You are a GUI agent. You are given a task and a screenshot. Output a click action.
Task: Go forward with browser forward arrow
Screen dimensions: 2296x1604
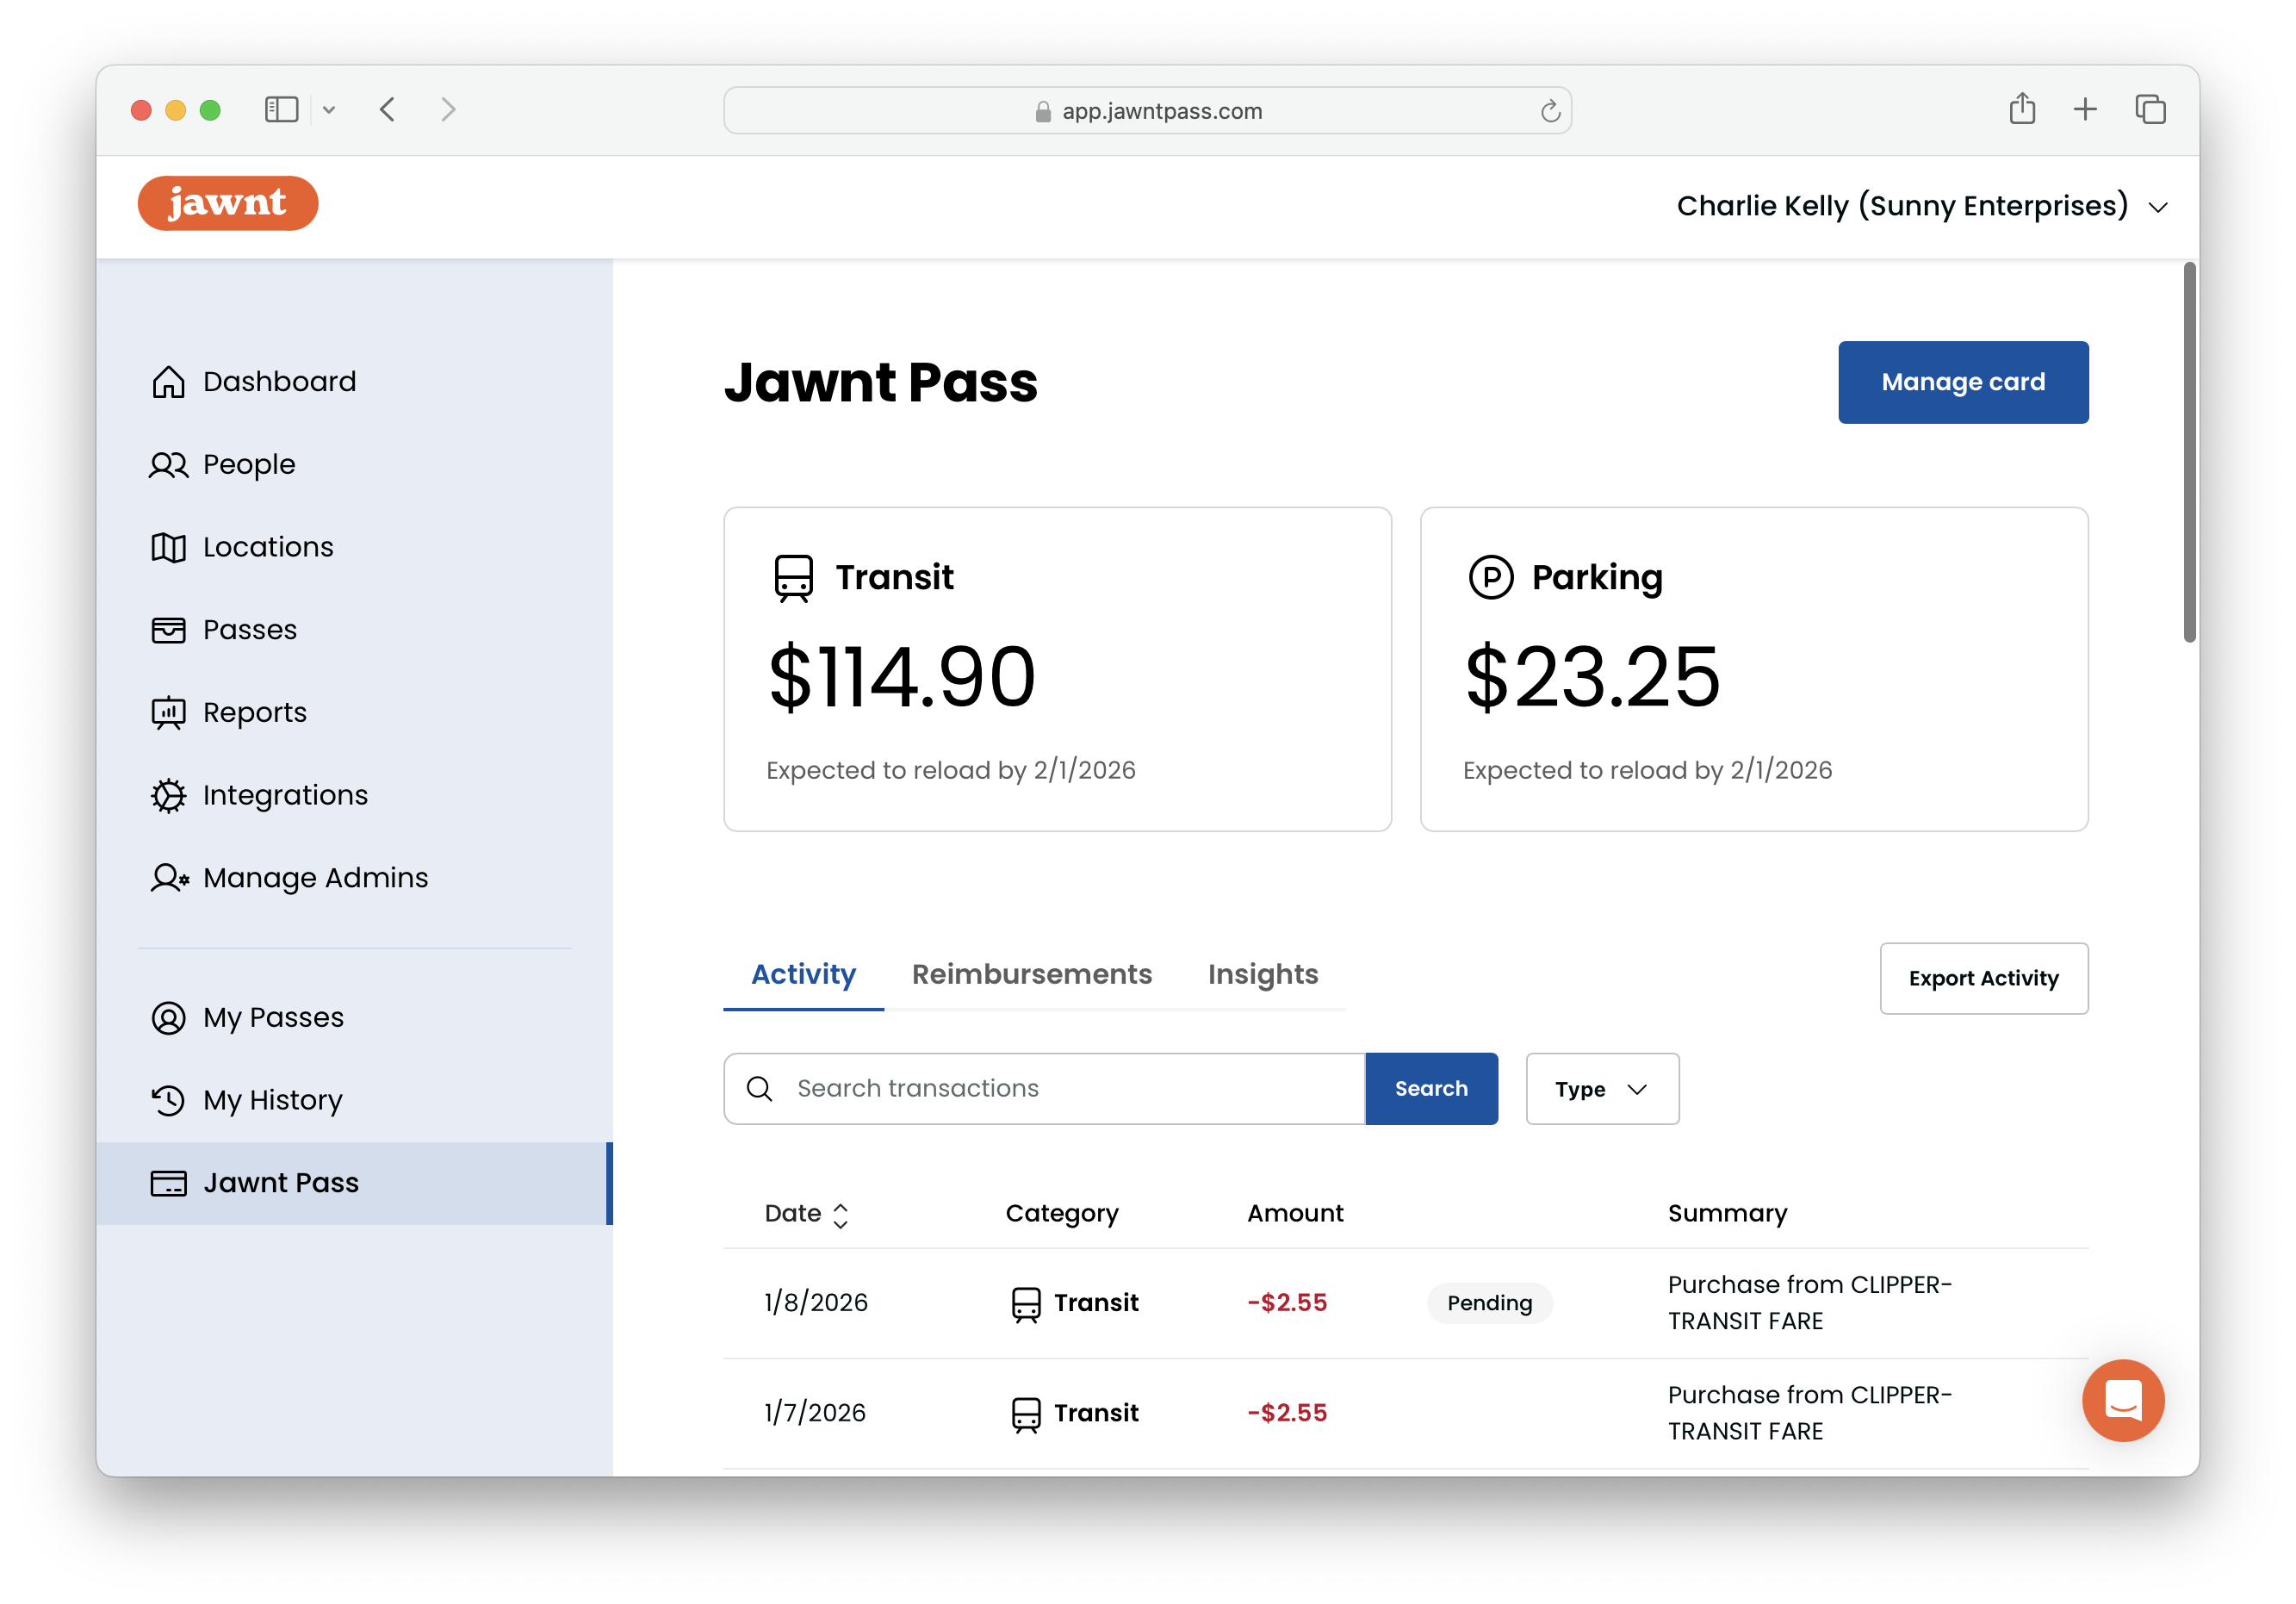[448, 109]
